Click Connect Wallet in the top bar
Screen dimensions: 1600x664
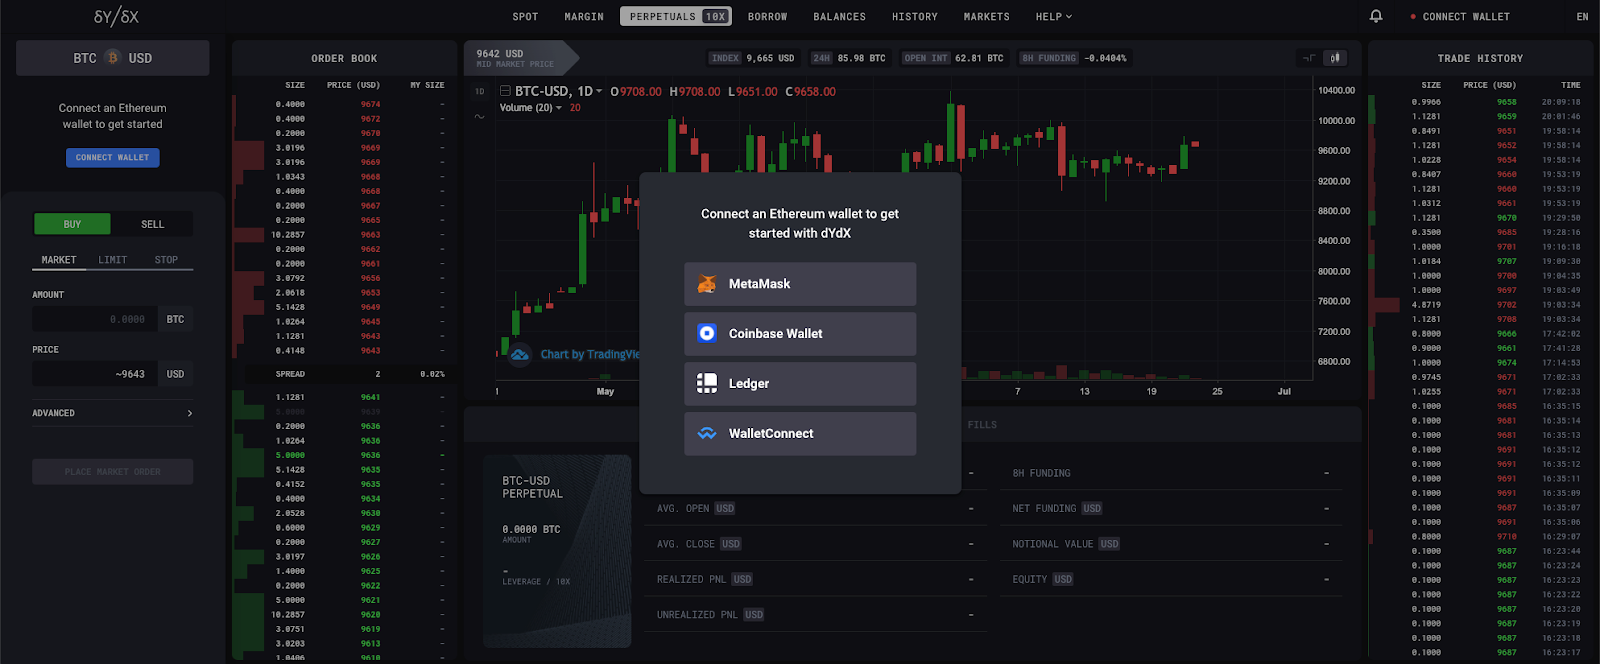[x=1465, y=17]
